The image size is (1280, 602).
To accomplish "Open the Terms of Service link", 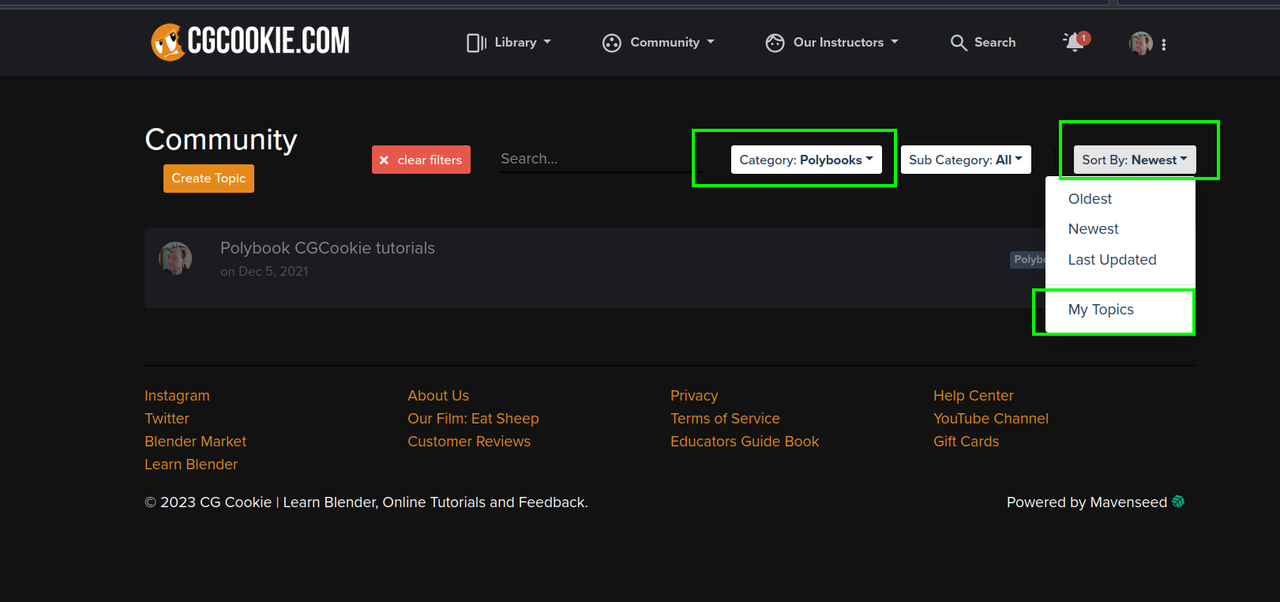I will tap(725, 418).
